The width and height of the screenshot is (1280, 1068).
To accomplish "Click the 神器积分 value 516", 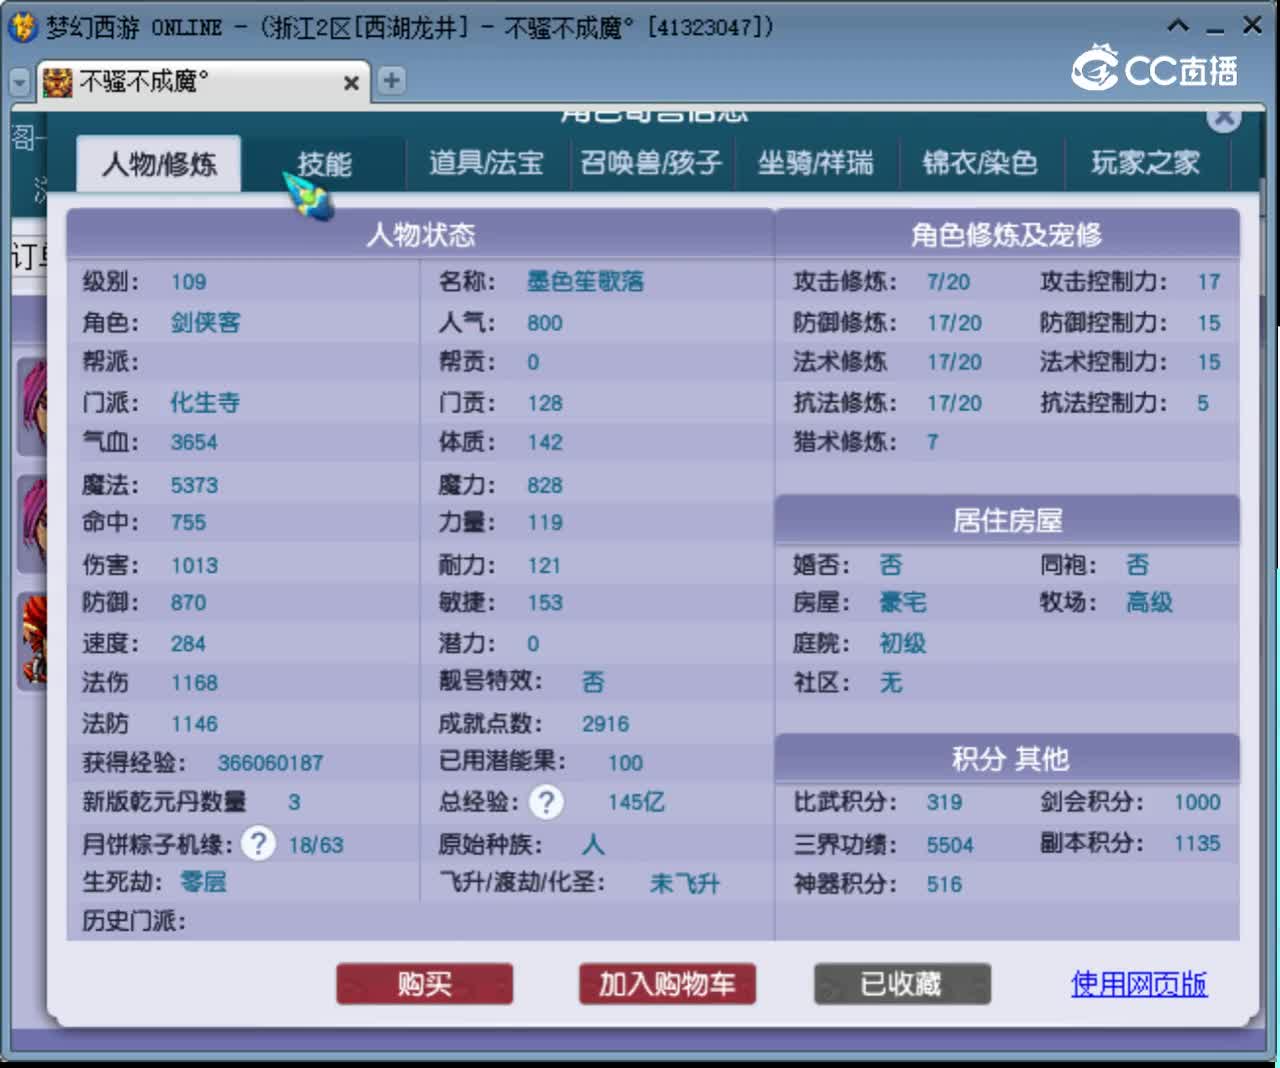I will coord(944,885).
